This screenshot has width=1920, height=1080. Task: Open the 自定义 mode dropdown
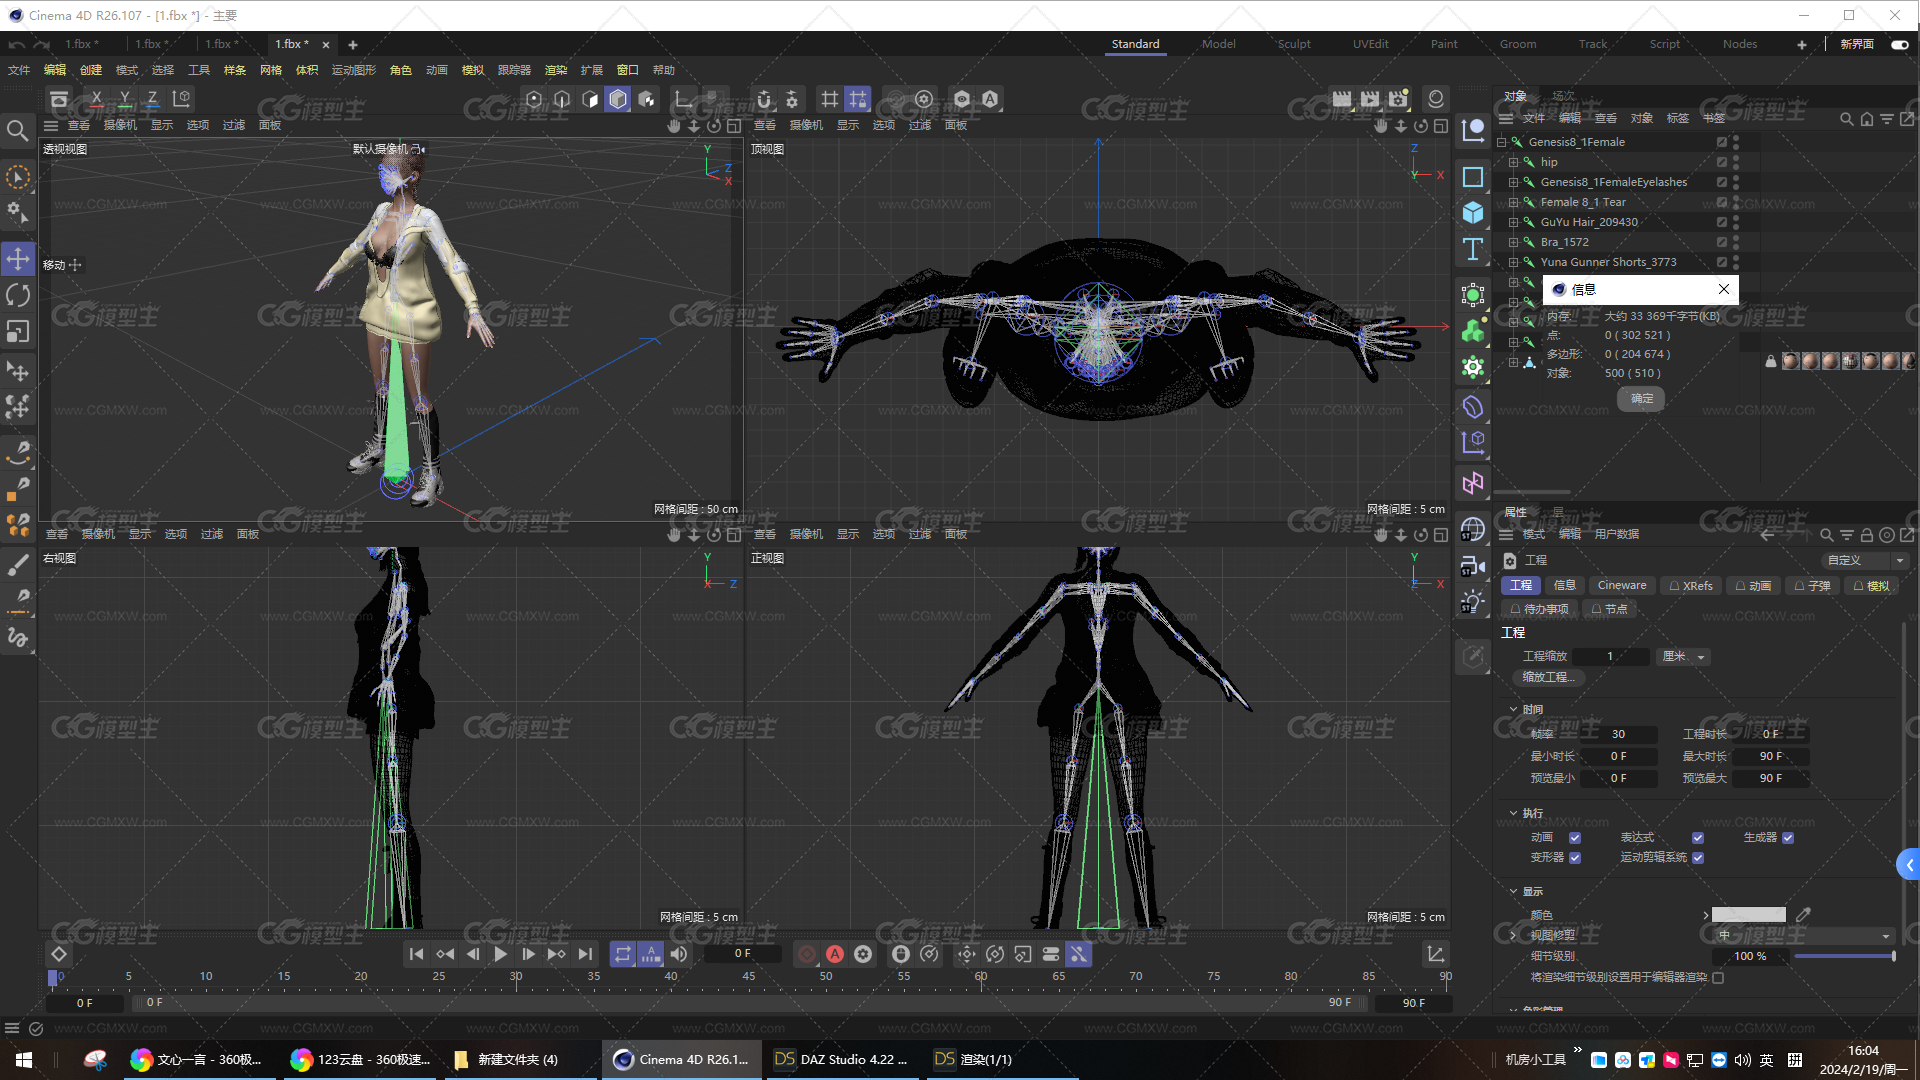point(1864,561)
